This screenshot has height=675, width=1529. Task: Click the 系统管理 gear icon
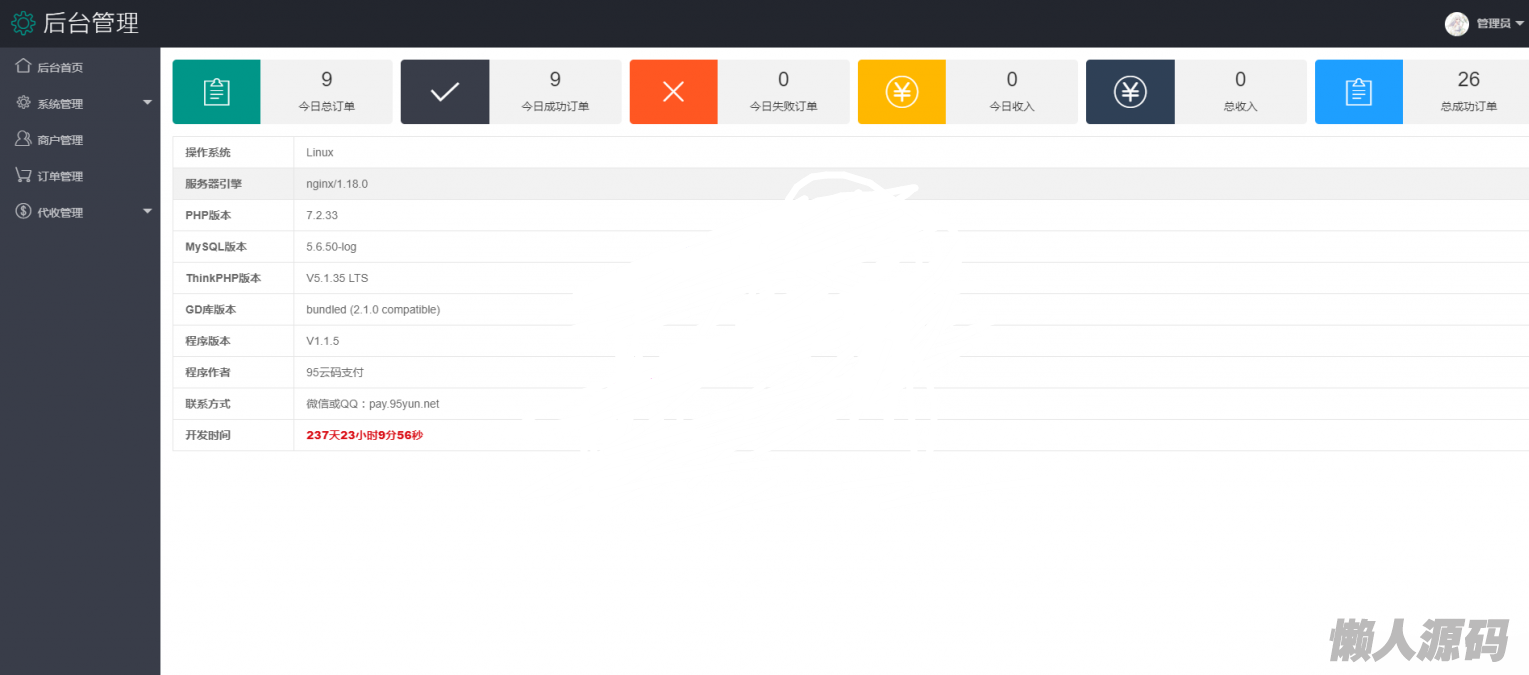pyautogui.click(x=23, y=102)
